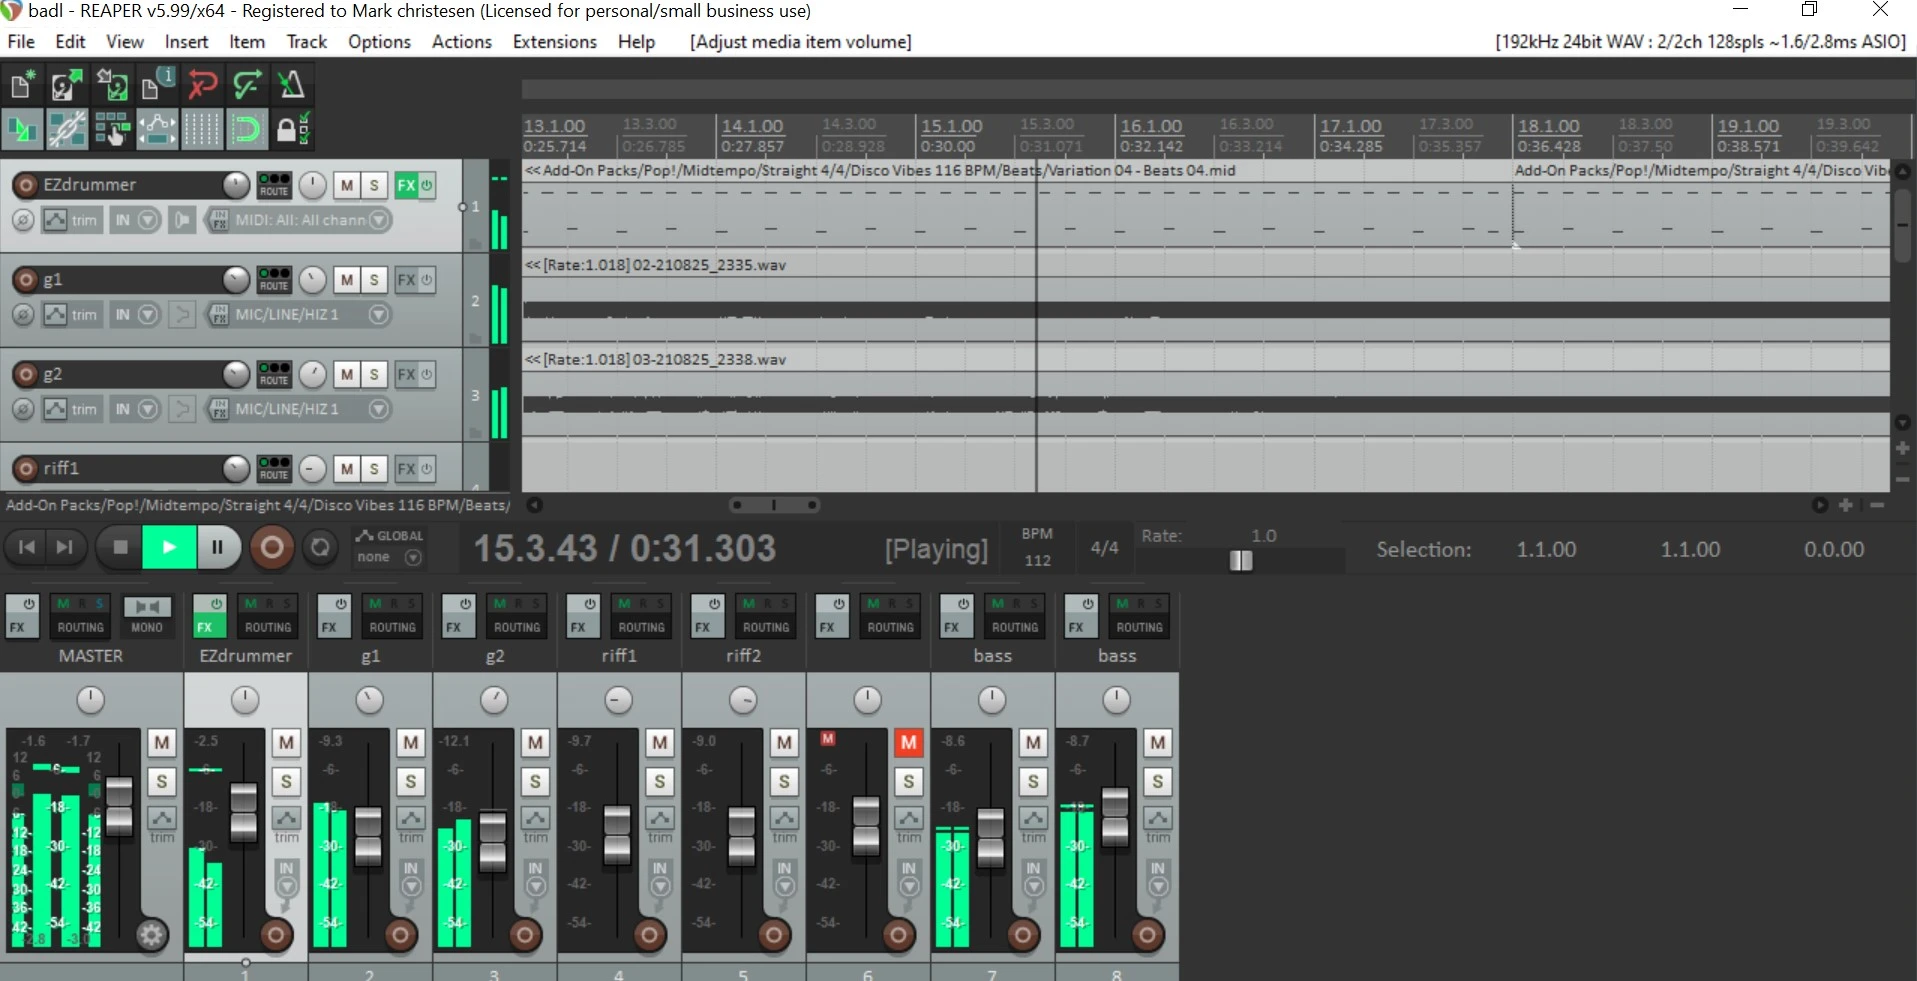Toggle item grouping chain-link icon
The image size is (1917, 981).
click(x=67, y=129)
